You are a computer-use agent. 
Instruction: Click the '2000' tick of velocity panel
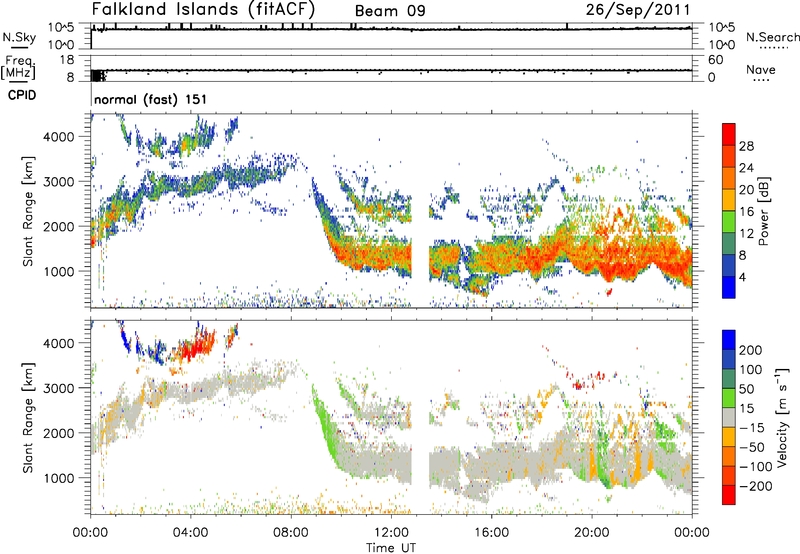[x=58, y=433]
